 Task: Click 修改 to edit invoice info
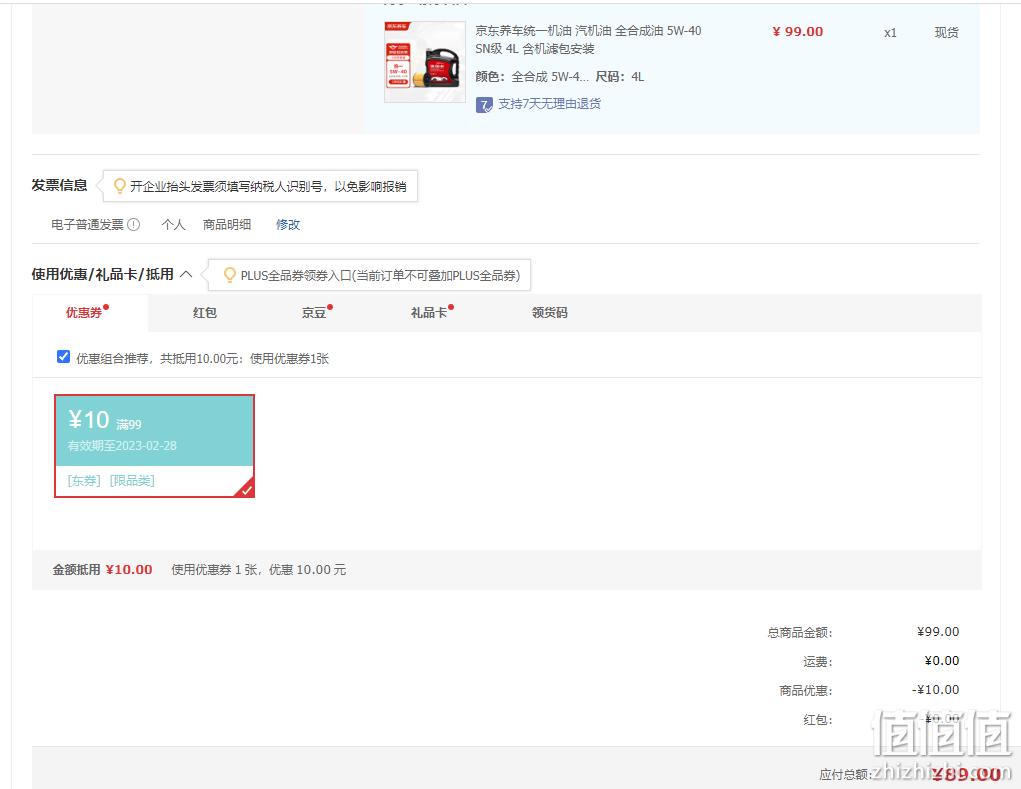(x=288, y=225)
